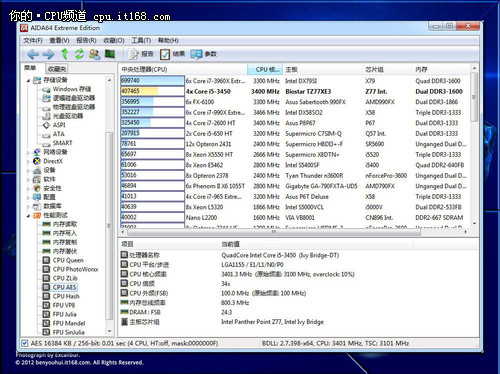Click the 内存读取 memory stick icon
This screenshot has width=500, height=374.
point(46,224)
